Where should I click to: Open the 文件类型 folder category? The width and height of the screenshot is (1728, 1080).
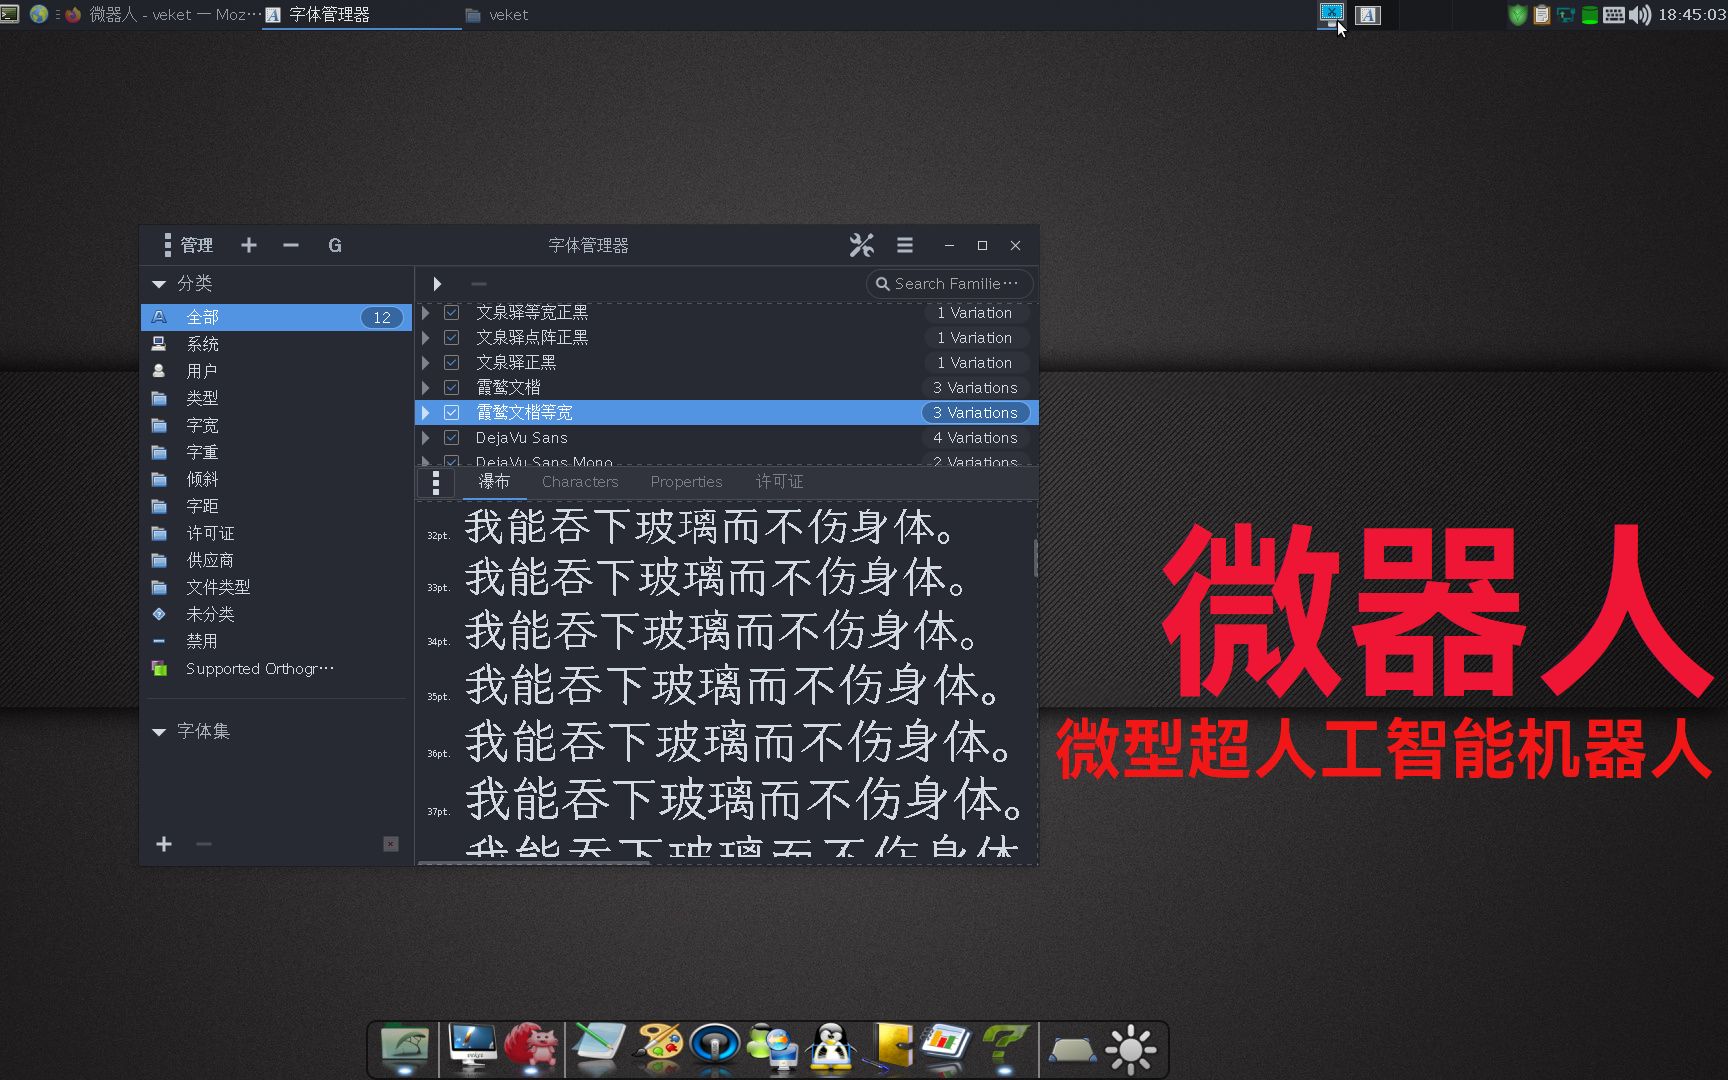click(x=276, y=587)
